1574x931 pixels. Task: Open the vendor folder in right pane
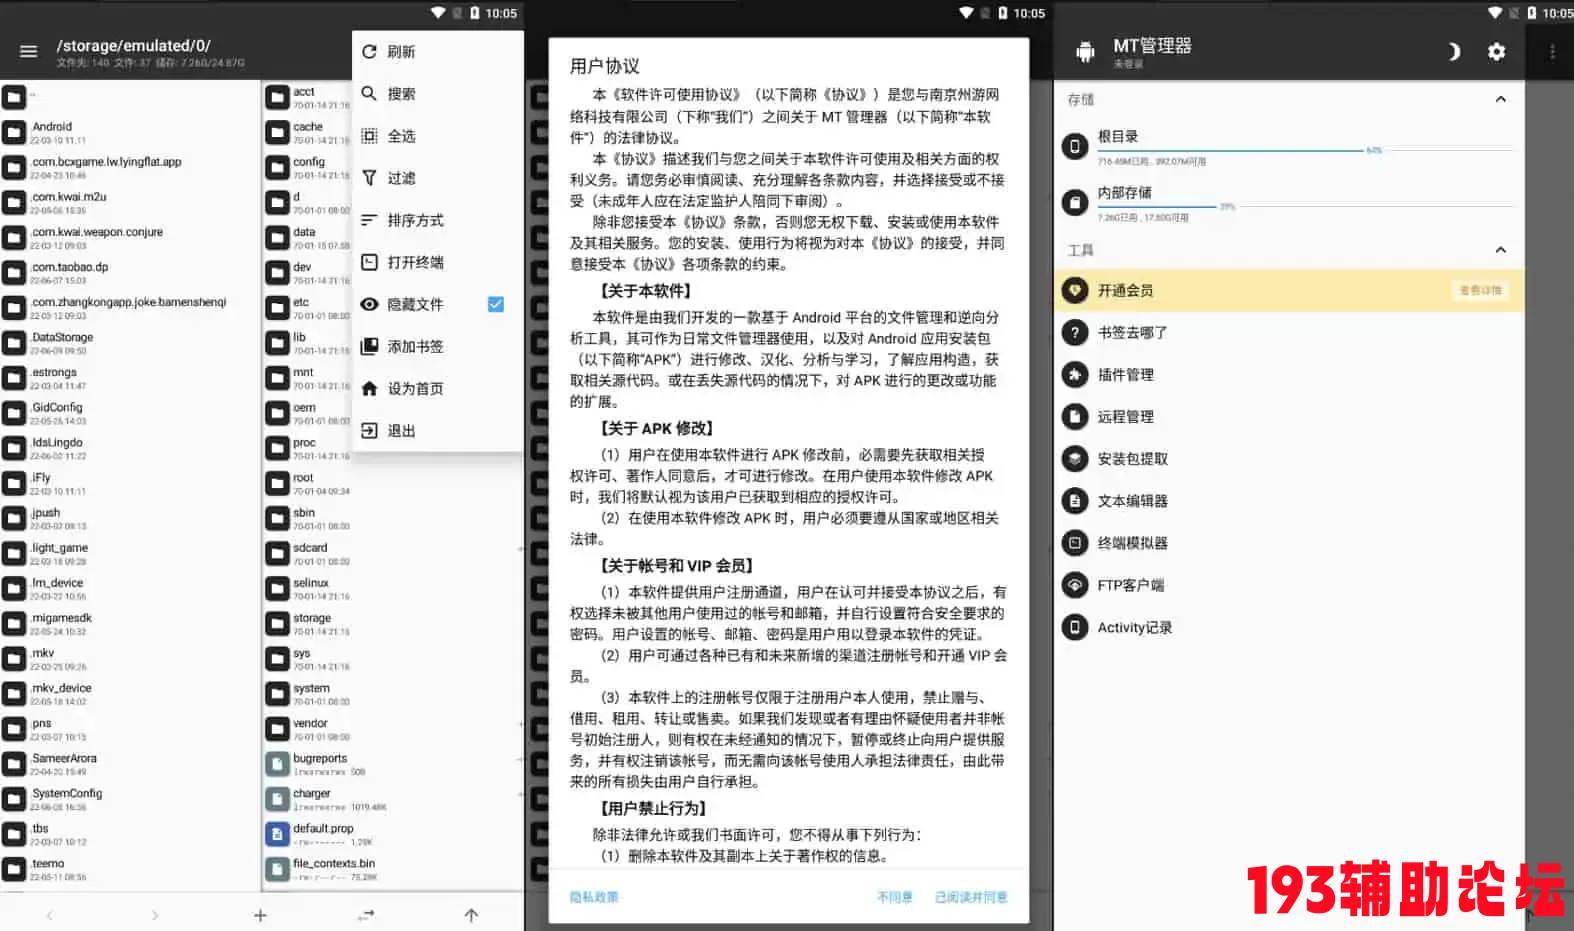pyautogui.click(x=393, y=728)
